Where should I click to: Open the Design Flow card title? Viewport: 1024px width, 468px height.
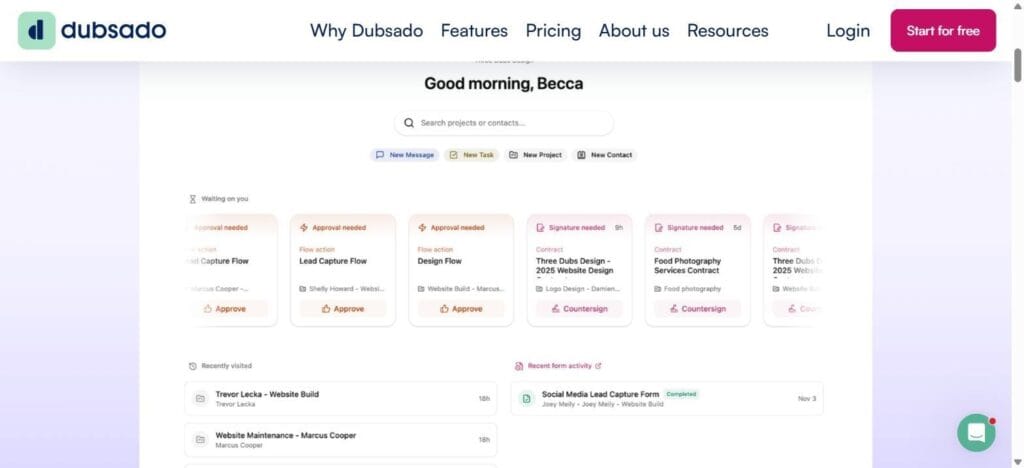(x=440, y=261)
